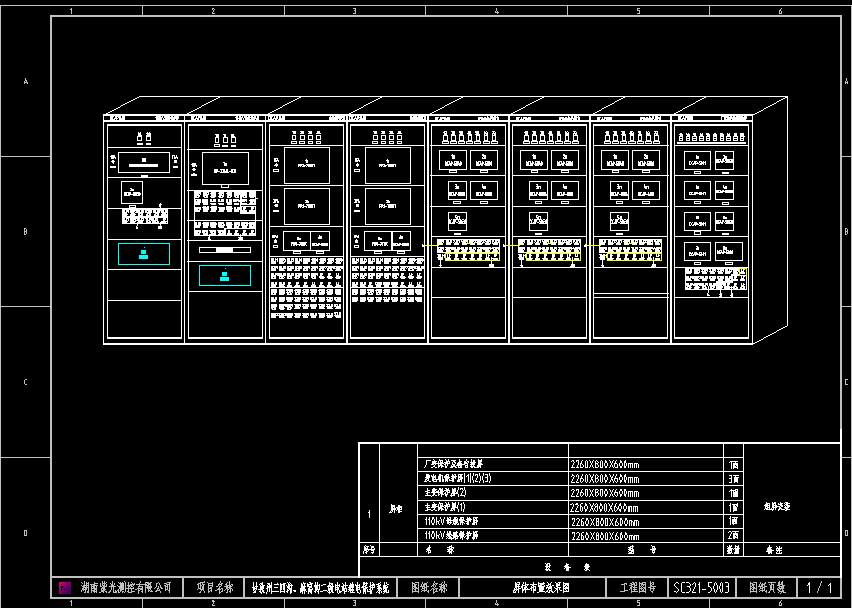Click the 图纸页数 label cell
Screen dimensions: 852x608
[x=768, y=588]
